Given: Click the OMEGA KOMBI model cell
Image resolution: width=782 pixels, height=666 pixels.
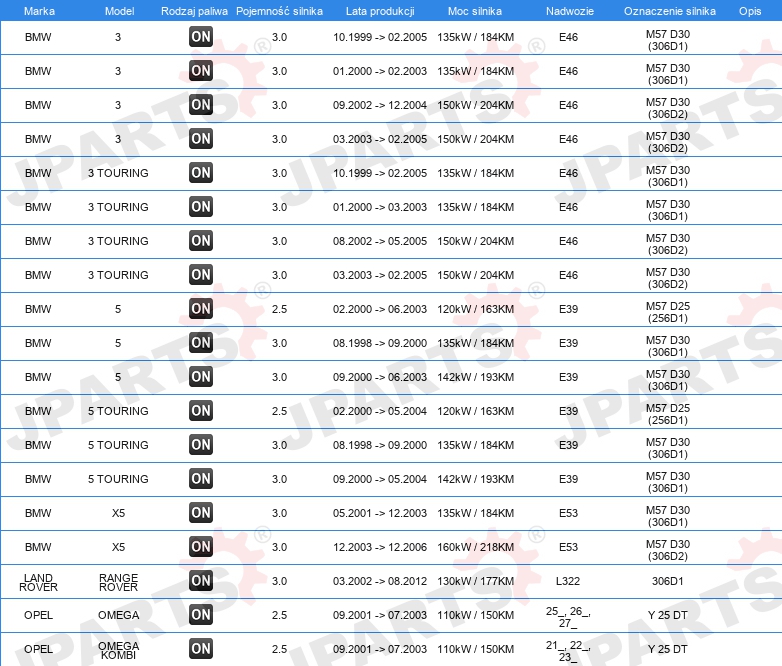Looking at the screenshot, I should pos(118,650).
